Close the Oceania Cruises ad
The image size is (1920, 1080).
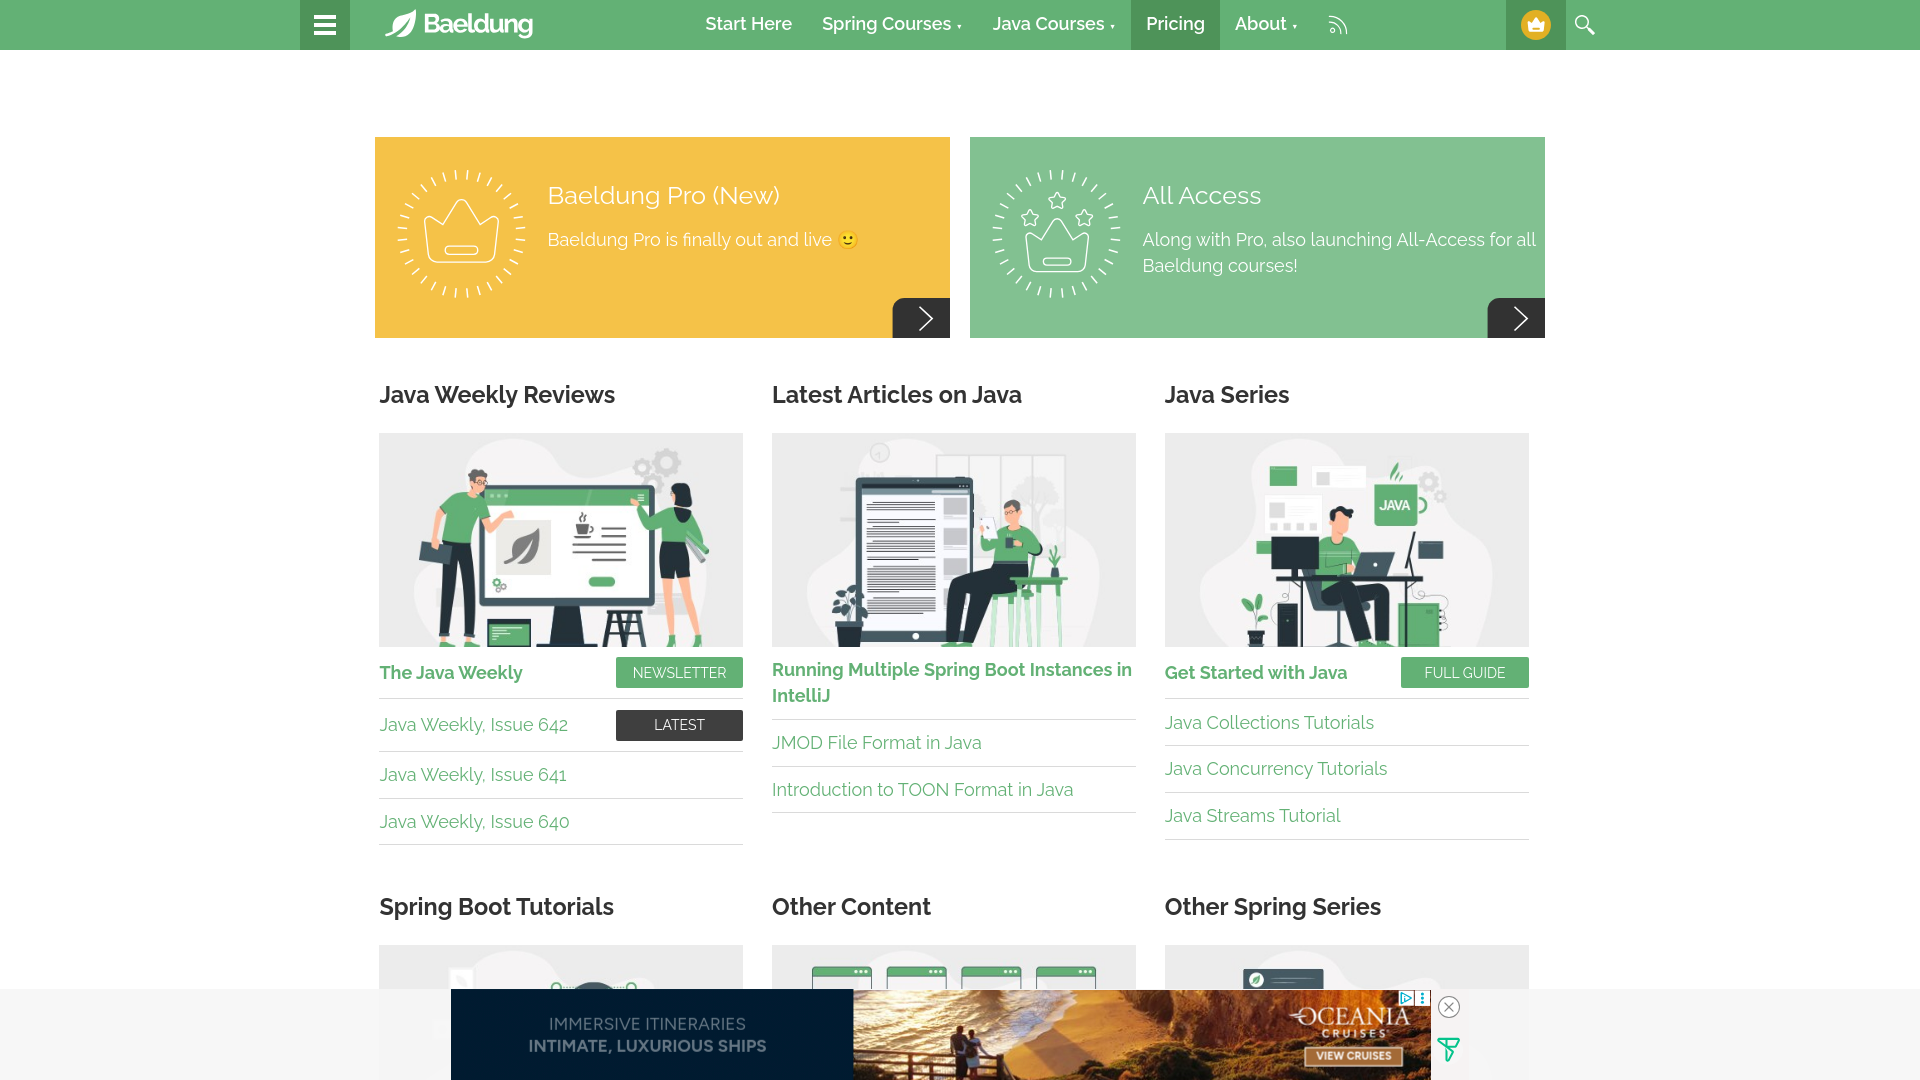[x=1449, y=1007]
